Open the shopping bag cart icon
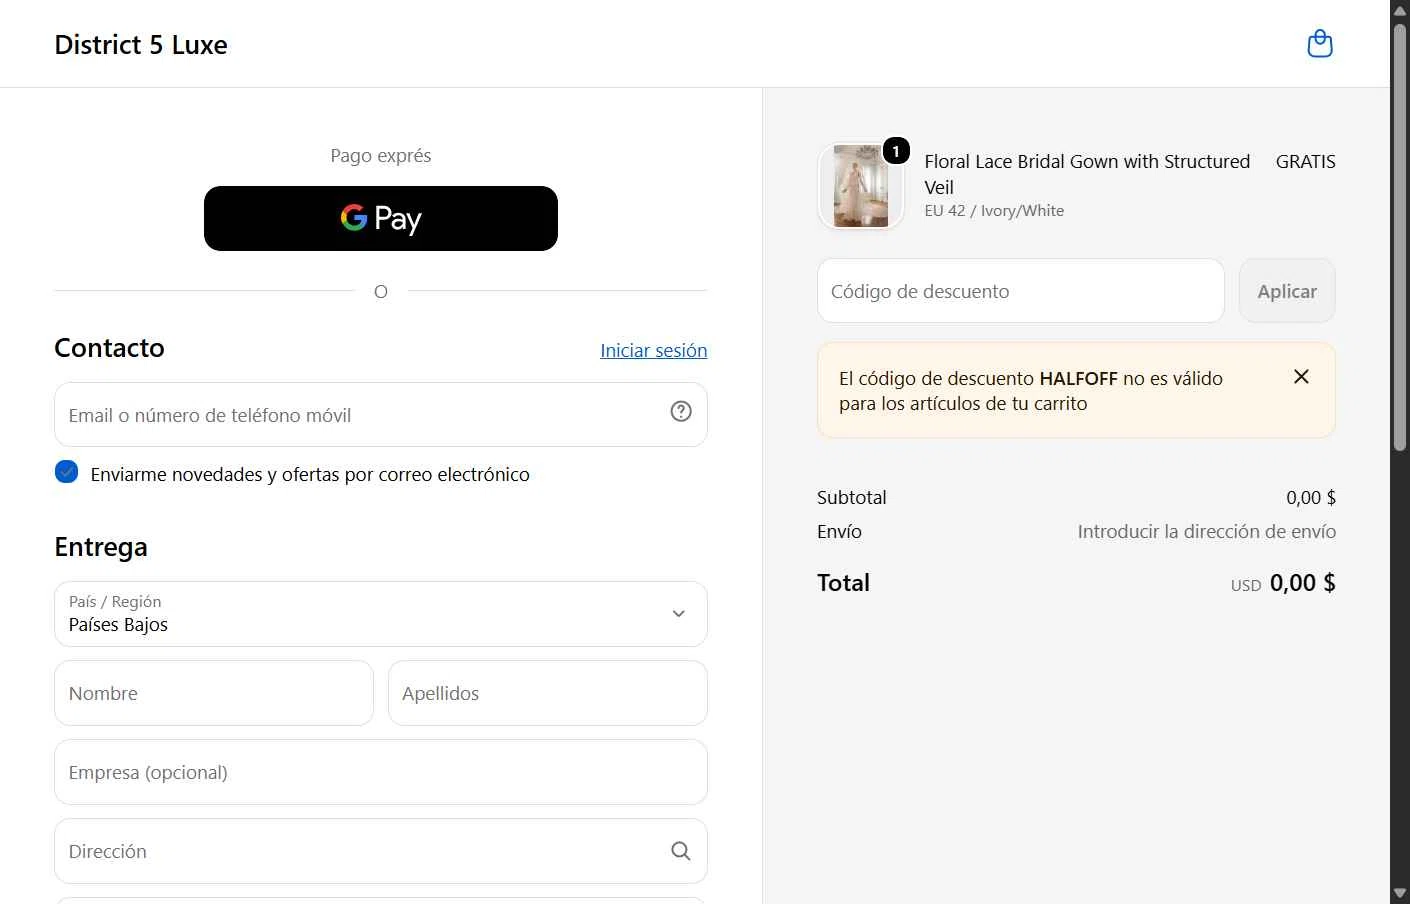 (x=1320, y=44)
